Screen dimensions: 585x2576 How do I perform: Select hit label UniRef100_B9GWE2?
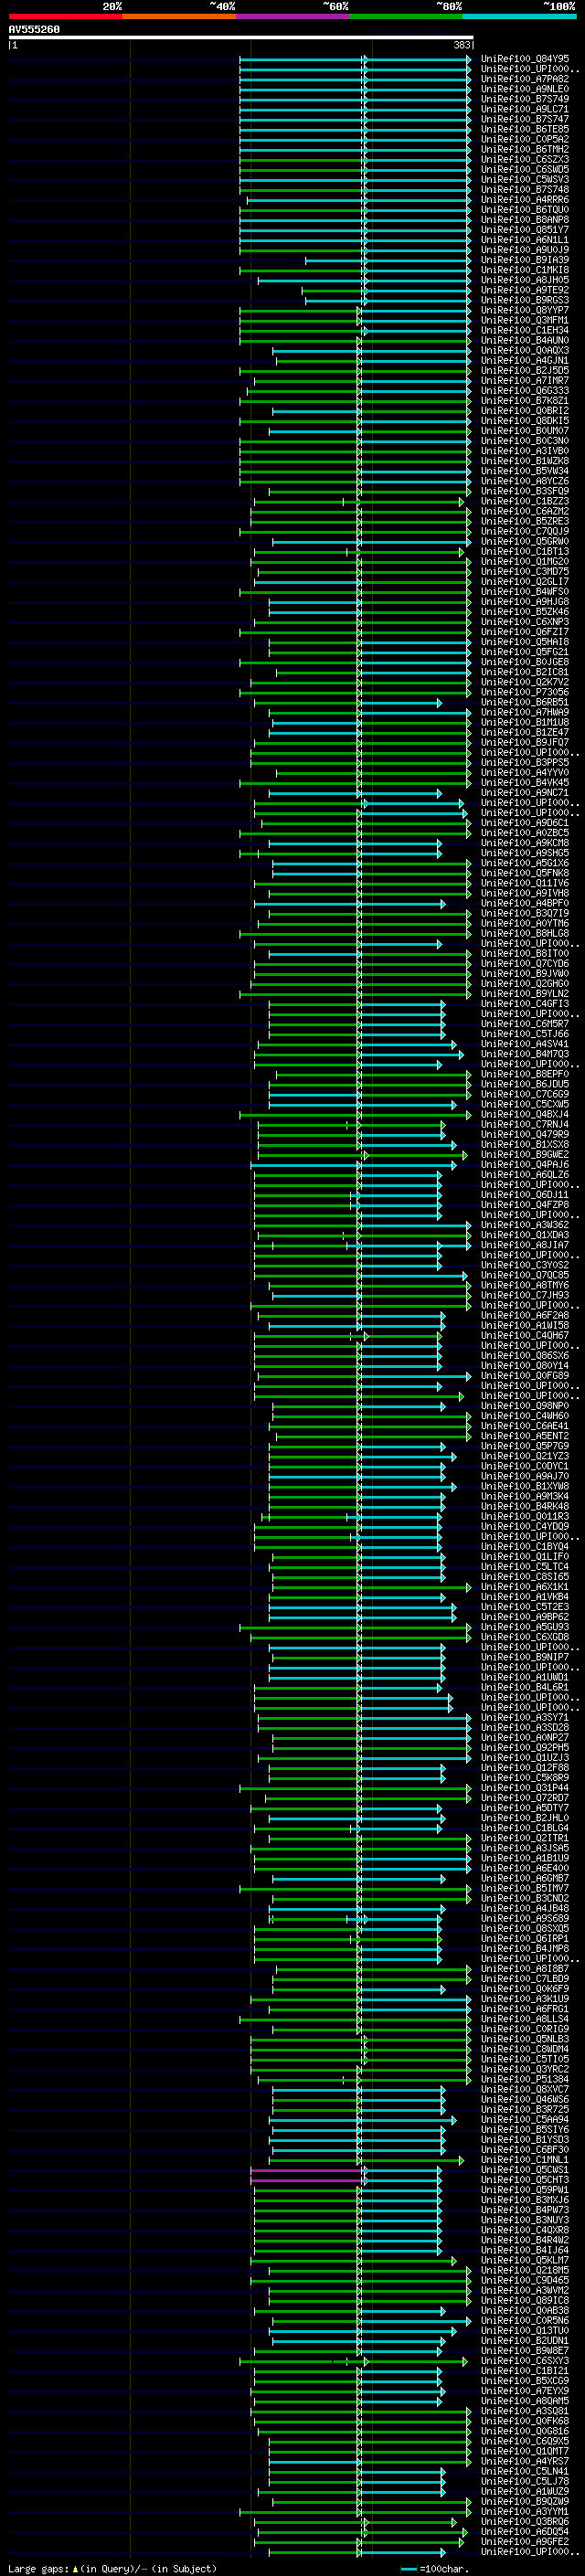tap(525, 1155)
